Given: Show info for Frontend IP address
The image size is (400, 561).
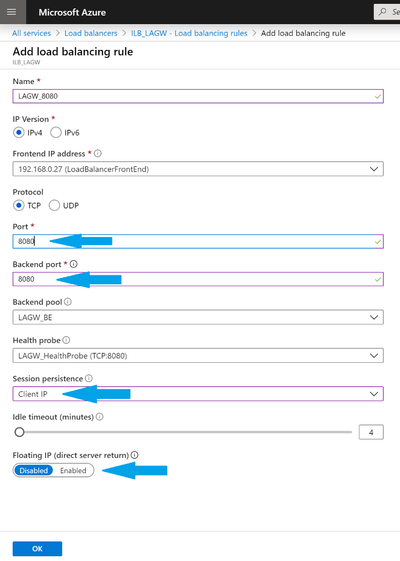Looking at the screenshot, I should (98, 153).
